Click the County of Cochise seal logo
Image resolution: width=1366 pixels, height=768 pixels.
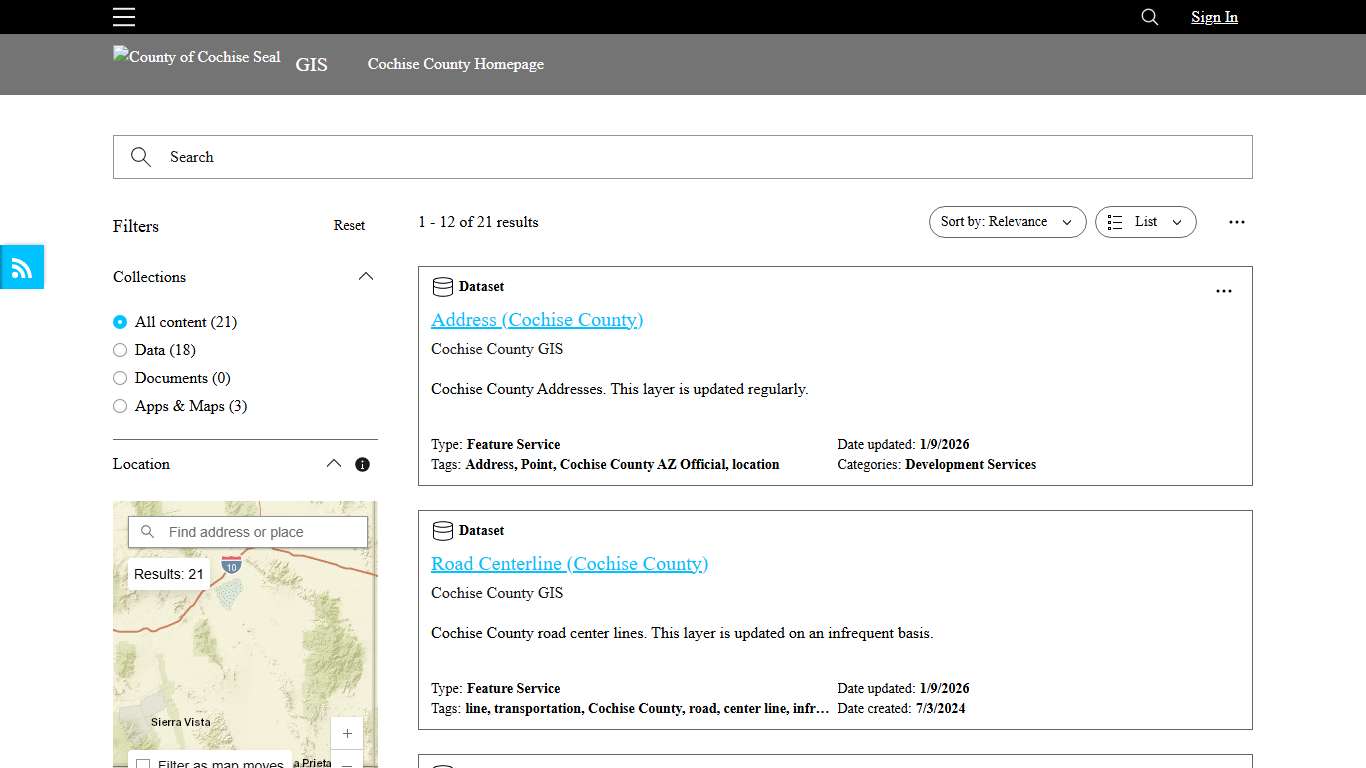(196, 57)
